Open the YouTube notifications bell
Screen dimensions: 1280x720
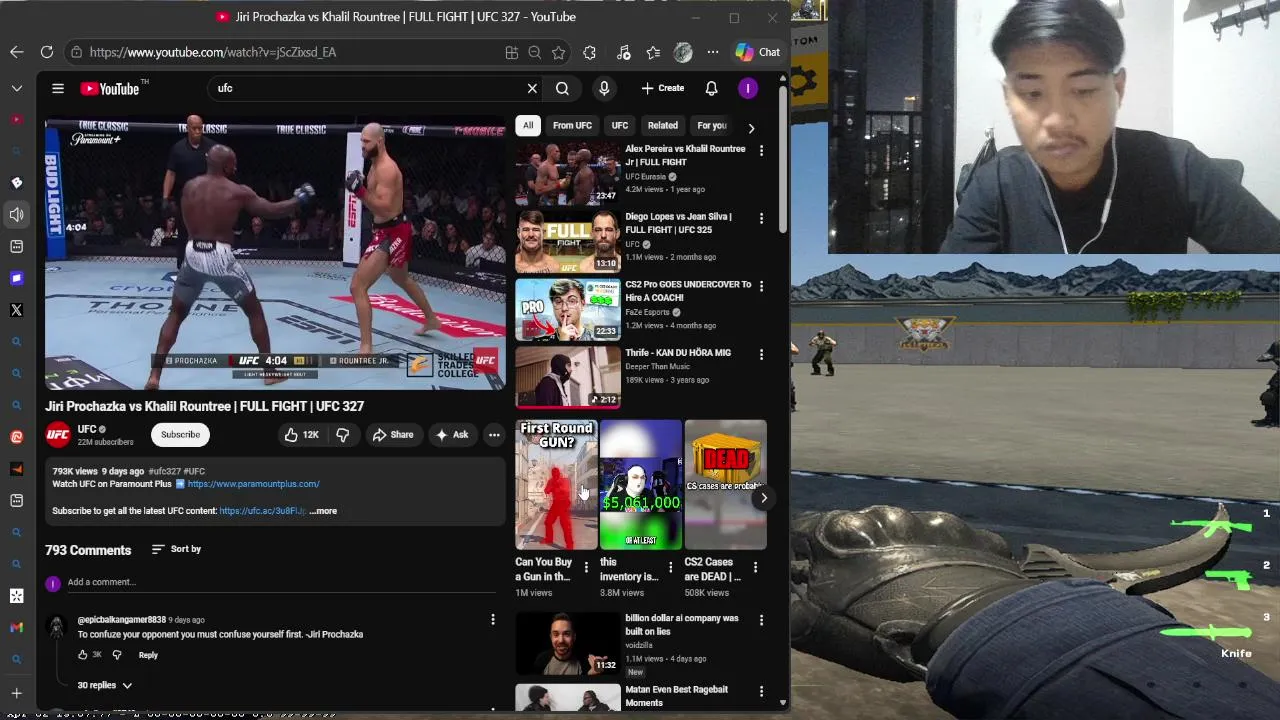(x=711, y=88)
